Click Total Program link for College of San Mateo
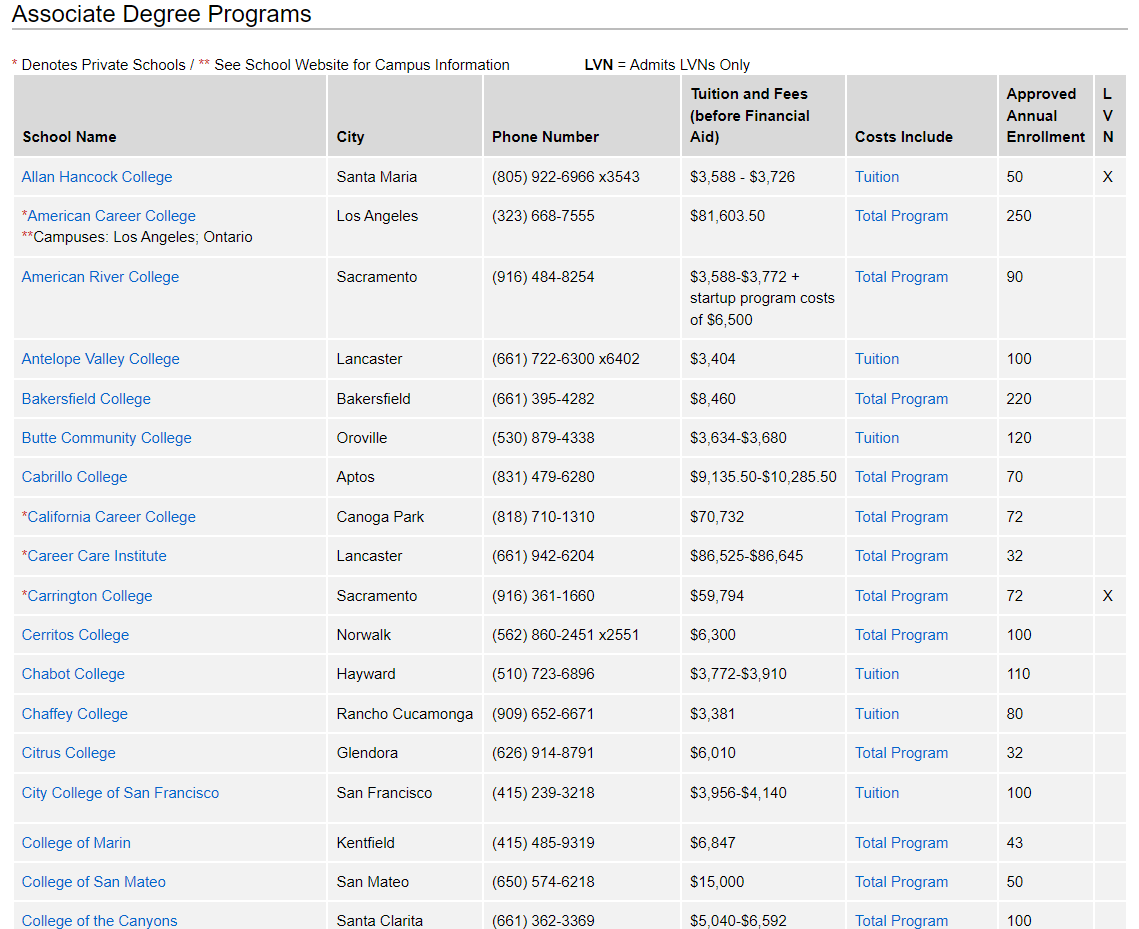This screenshot has width=1139, height=929. (901, 882)
